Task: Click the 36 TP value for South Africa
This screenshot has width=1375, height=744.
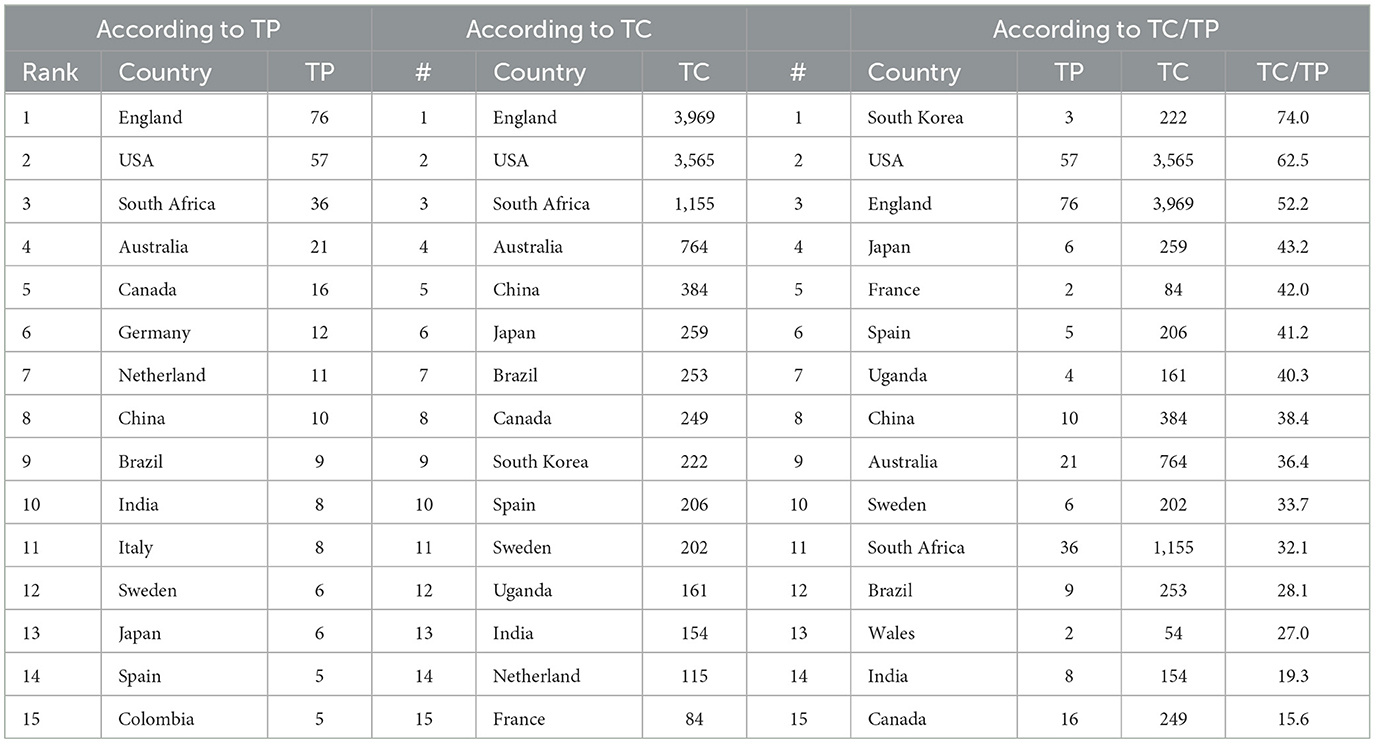Action: pos(319,204)
